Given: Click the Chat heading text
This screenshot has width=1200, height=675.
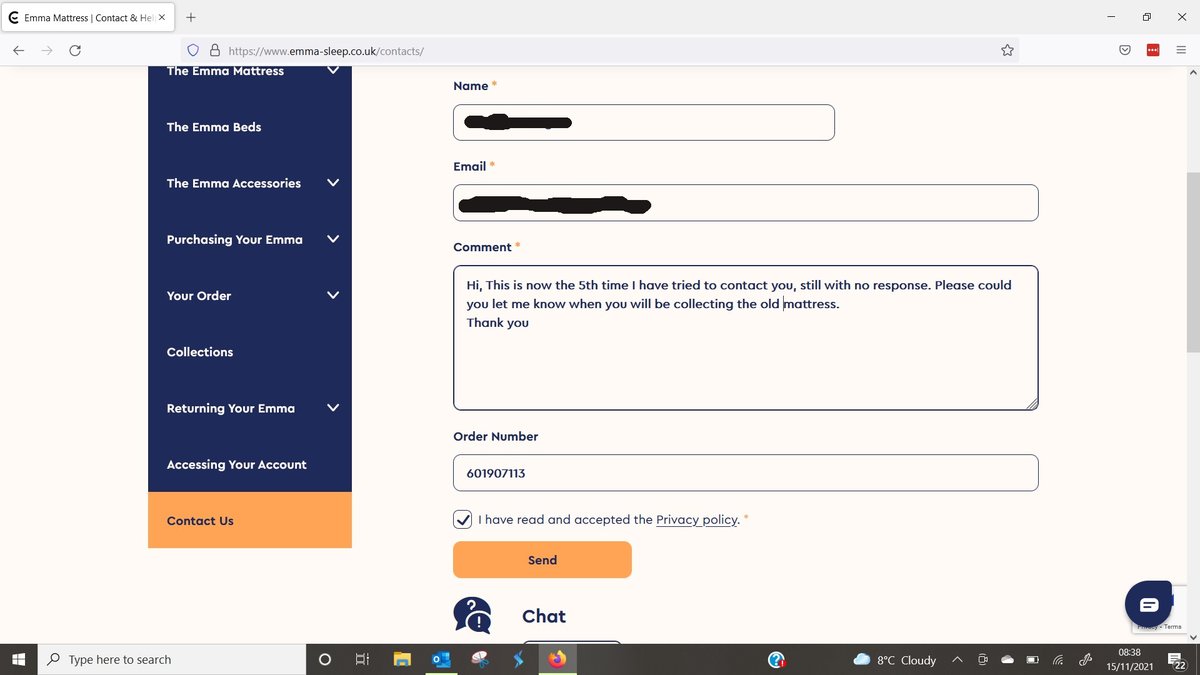Looking at the screenshot, I should click(x=544, y=616).
